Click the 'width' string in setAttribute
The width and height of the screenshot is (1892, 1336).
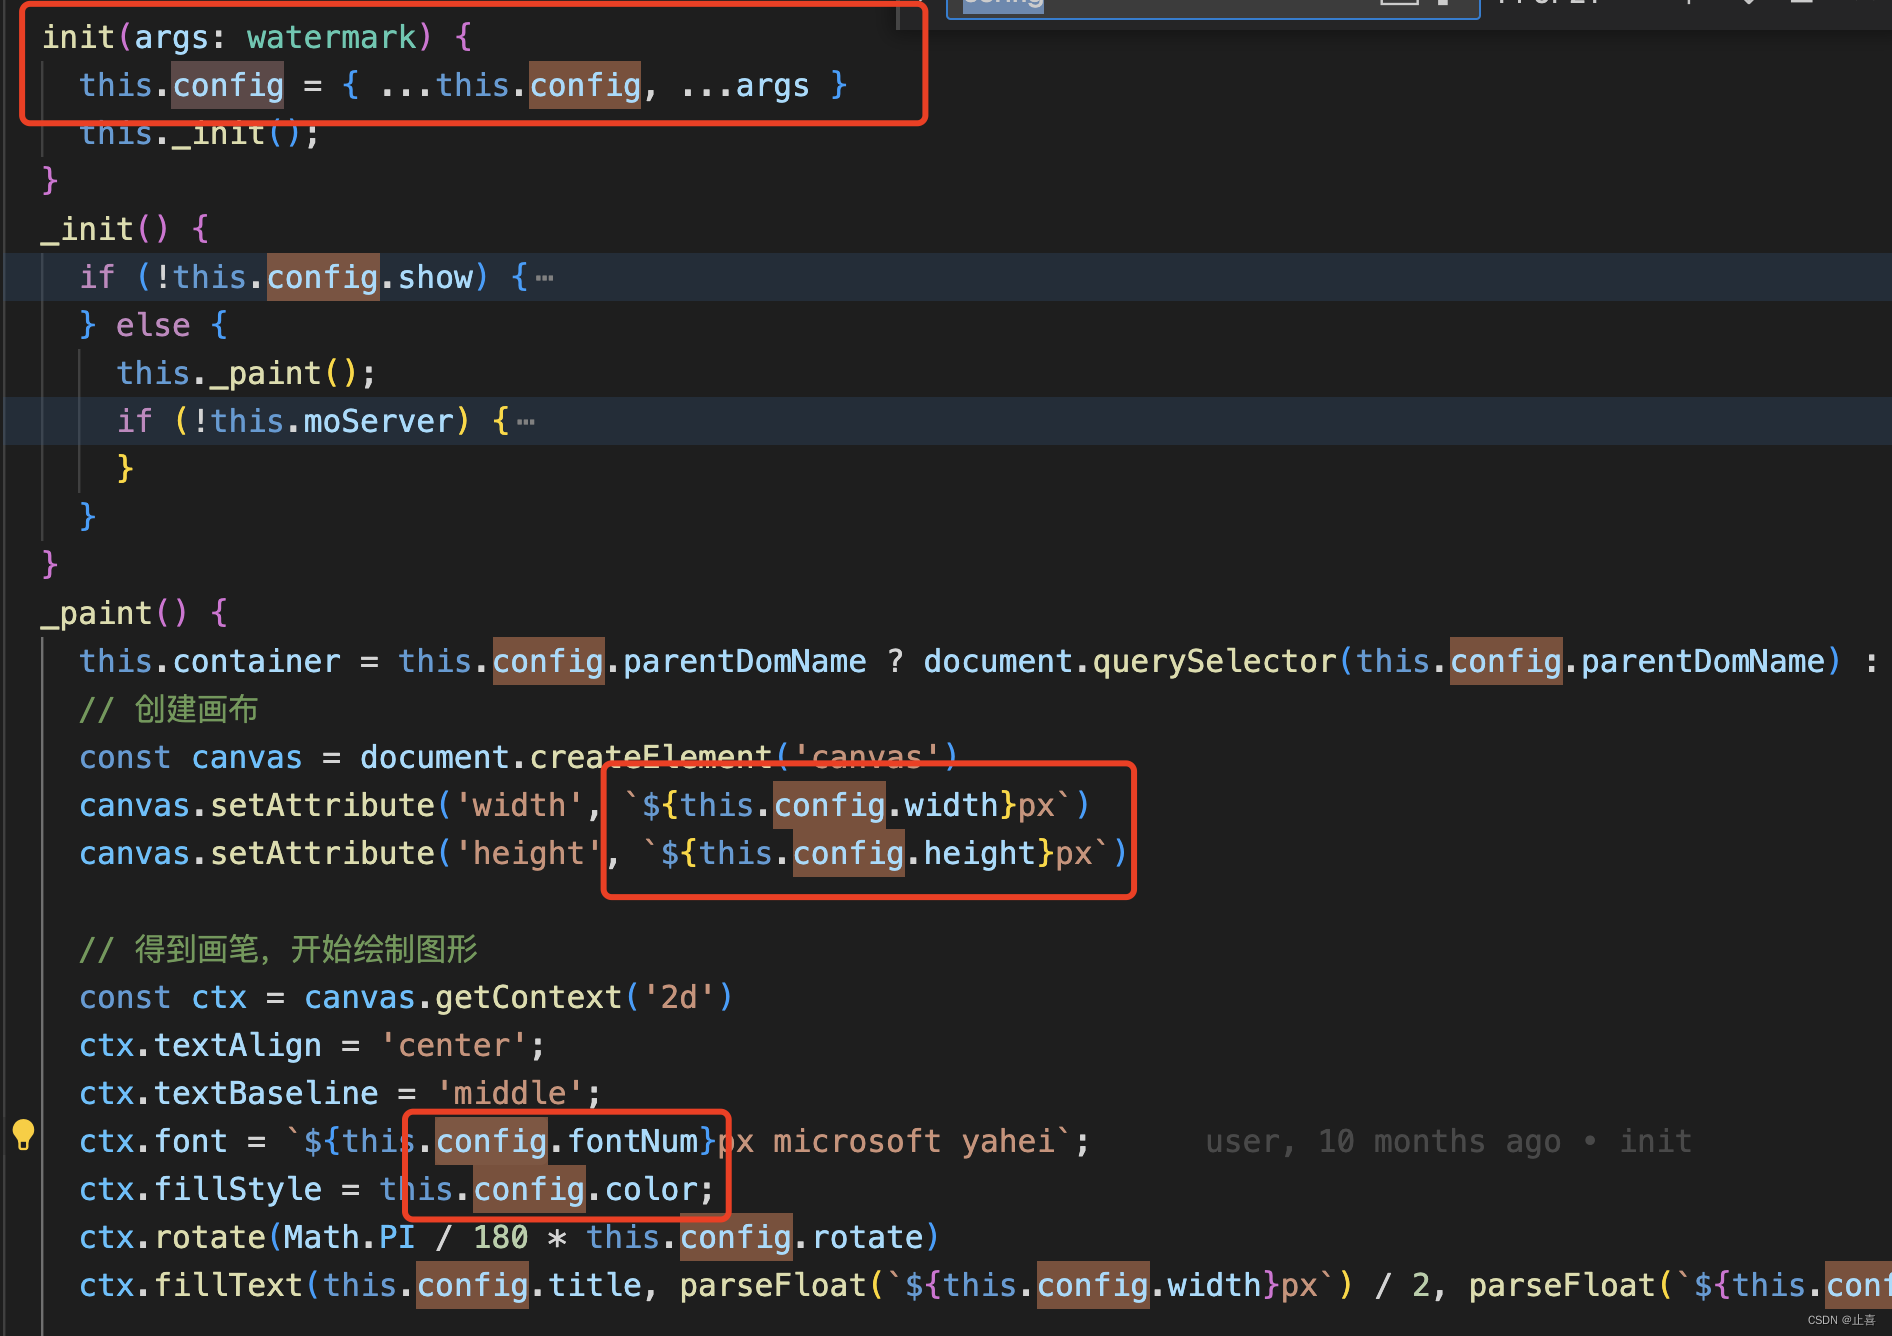pos(519,805)
